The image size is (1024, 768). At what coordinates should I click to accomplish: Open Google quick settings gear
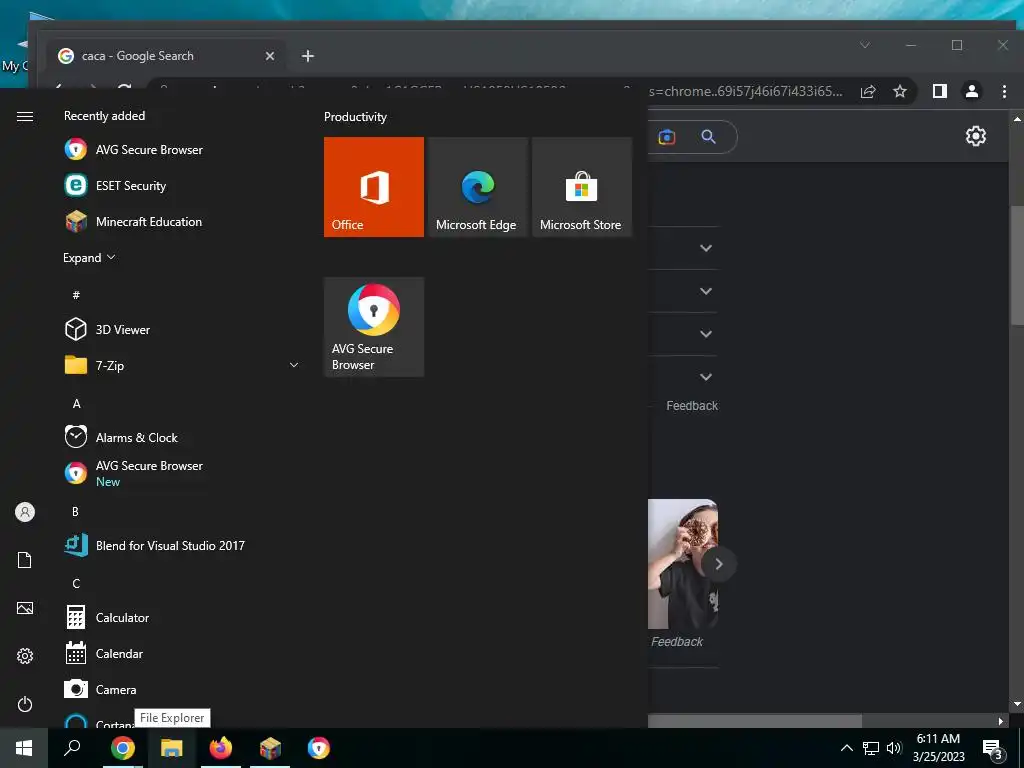(976, 136)
